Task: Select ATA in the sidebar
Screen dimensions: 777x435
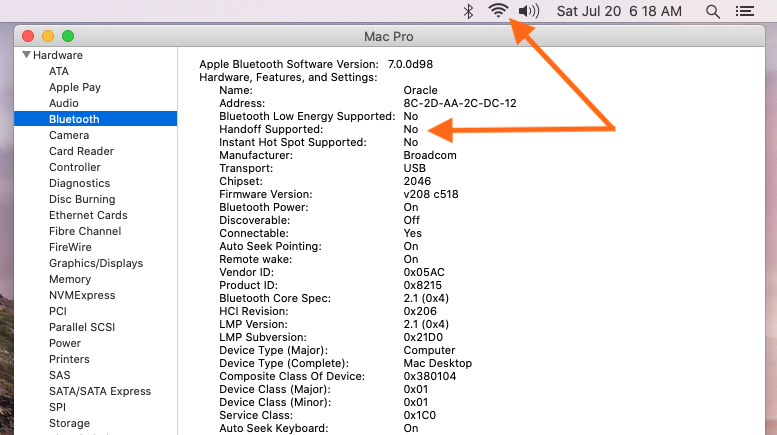Action: [58, 71]
